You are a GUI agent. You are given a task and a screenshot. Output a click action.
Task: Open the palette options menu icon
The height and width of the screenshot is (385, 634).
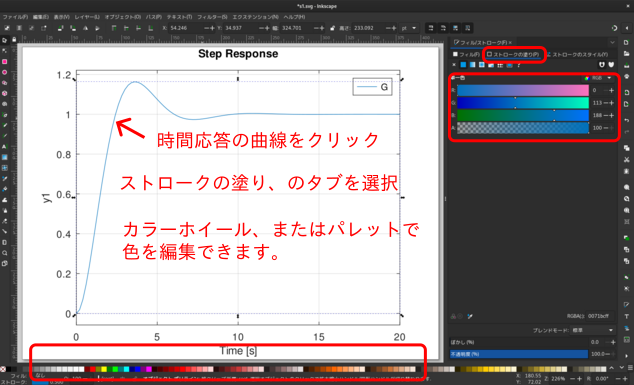(630, 368)
